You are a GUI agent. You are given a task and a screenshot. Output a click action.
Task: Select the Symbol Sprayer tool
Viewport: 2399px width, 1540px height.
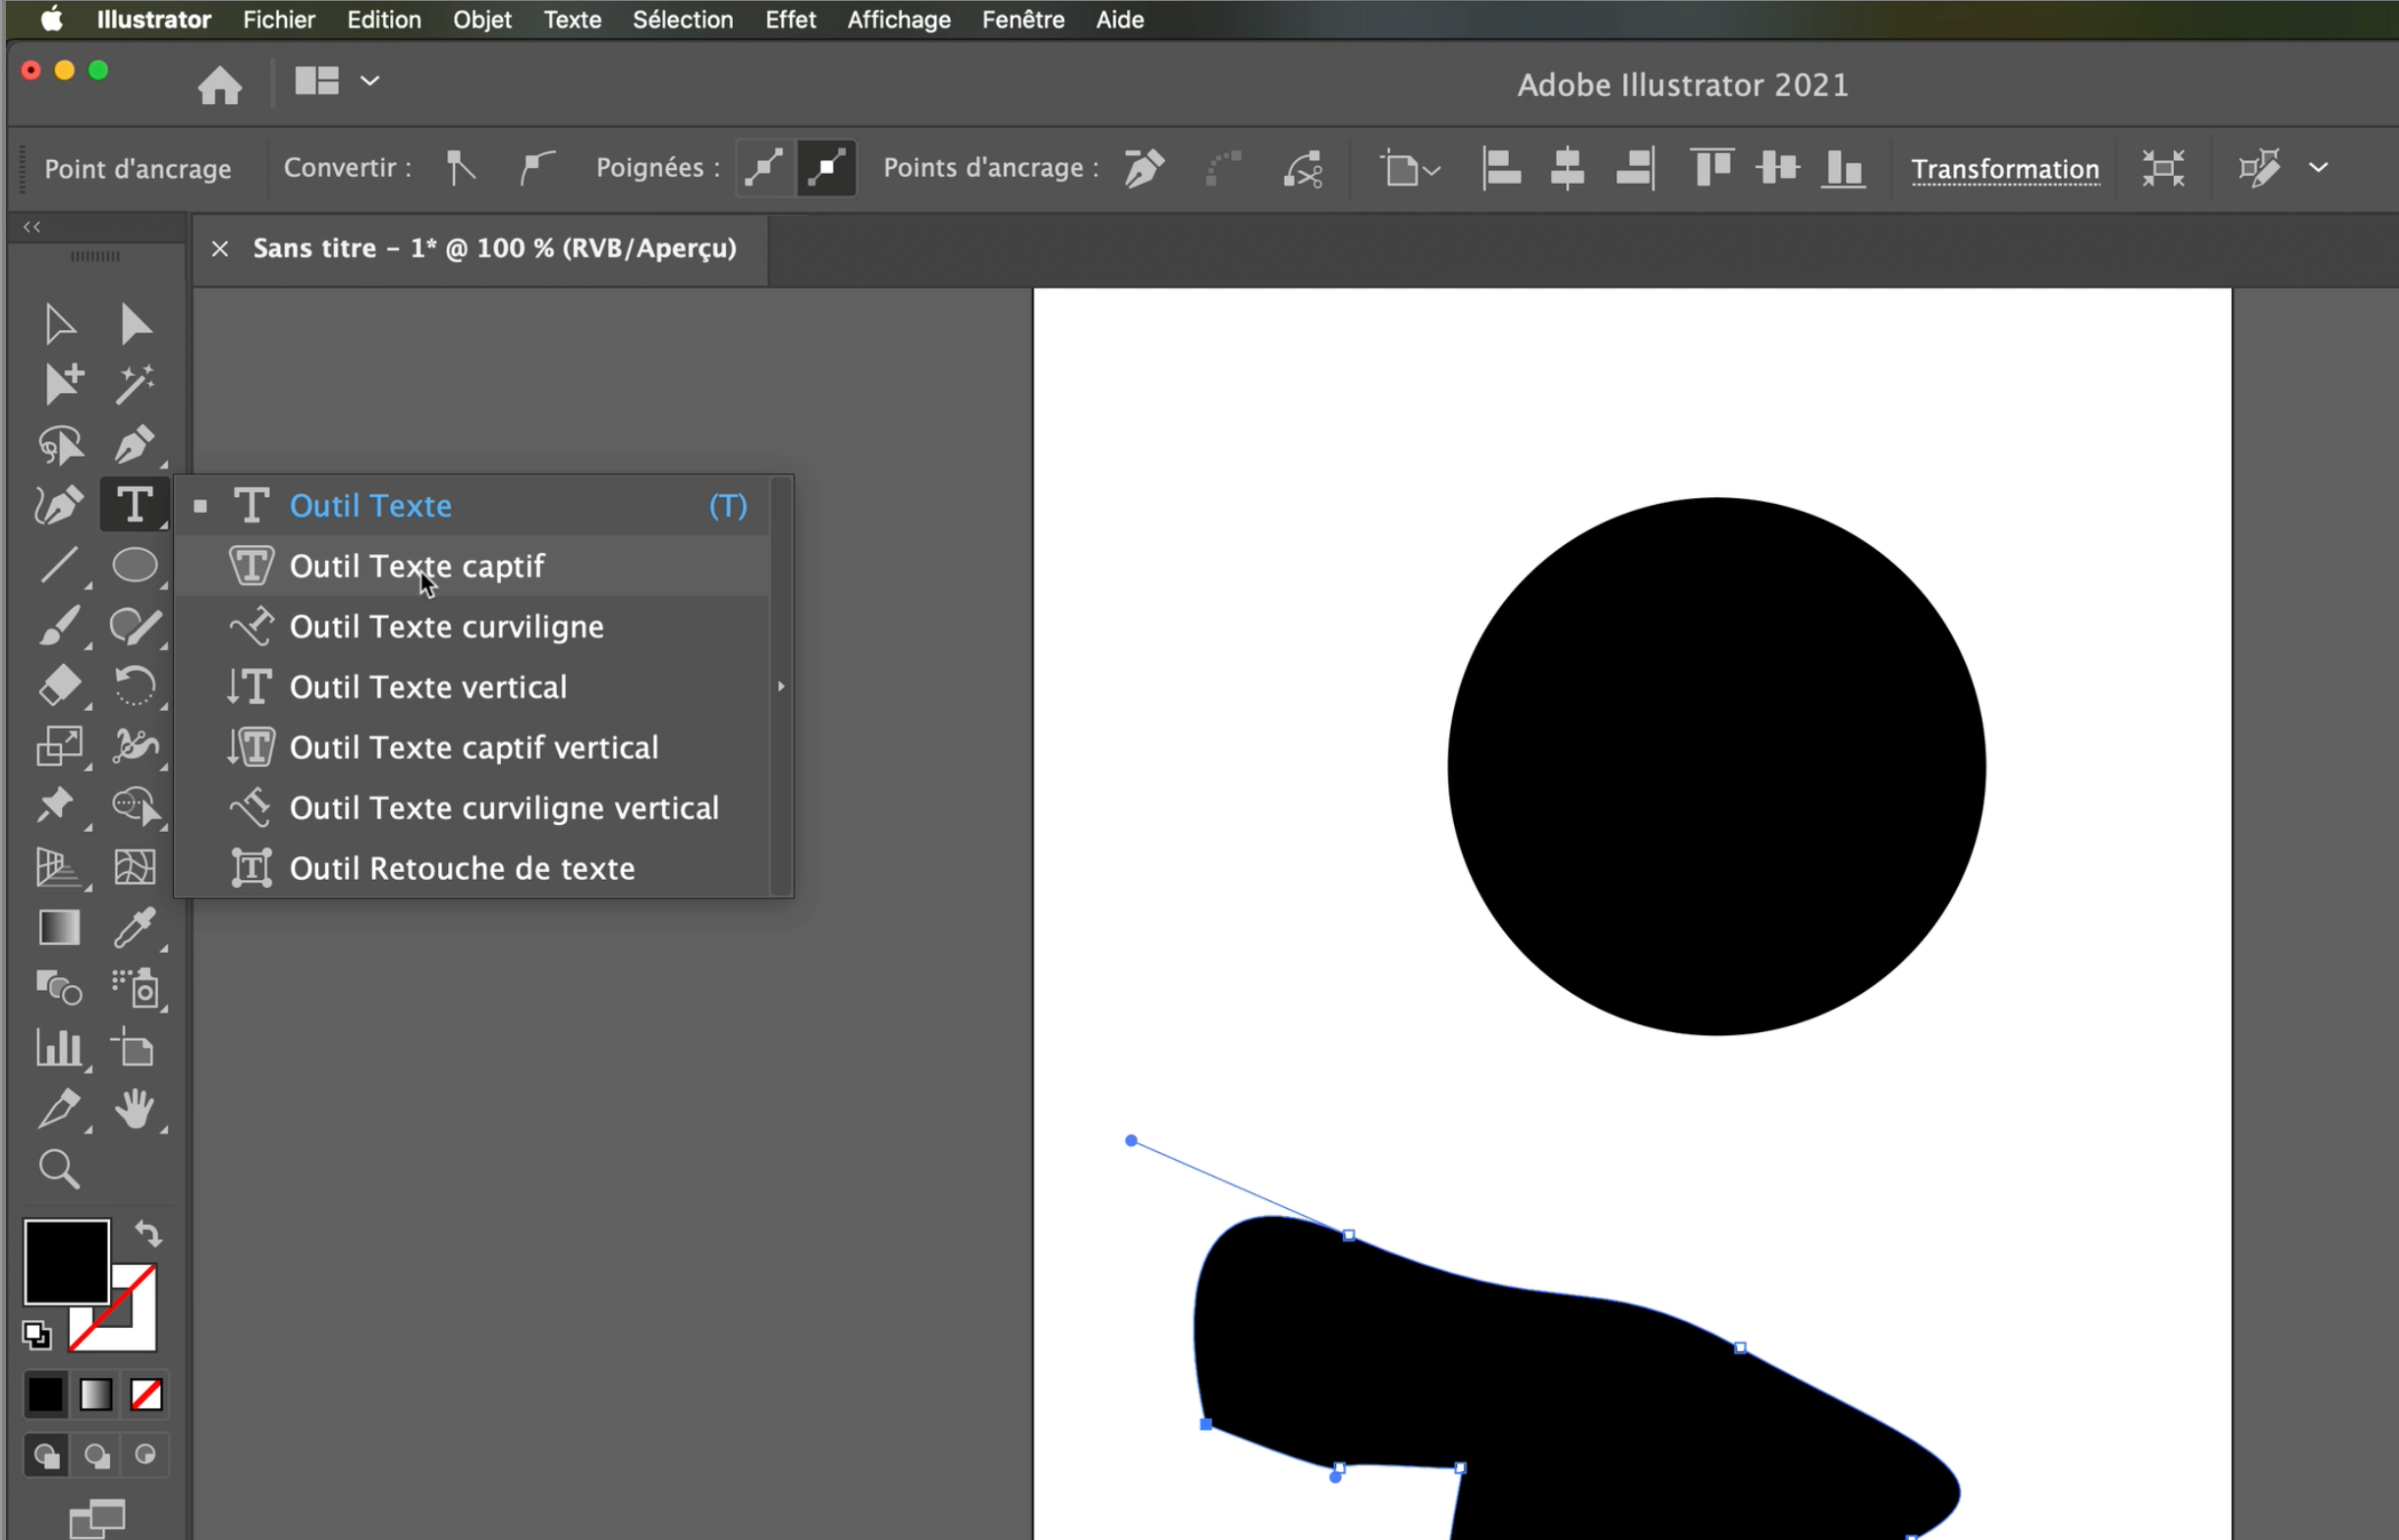click(x=135, y=988)
